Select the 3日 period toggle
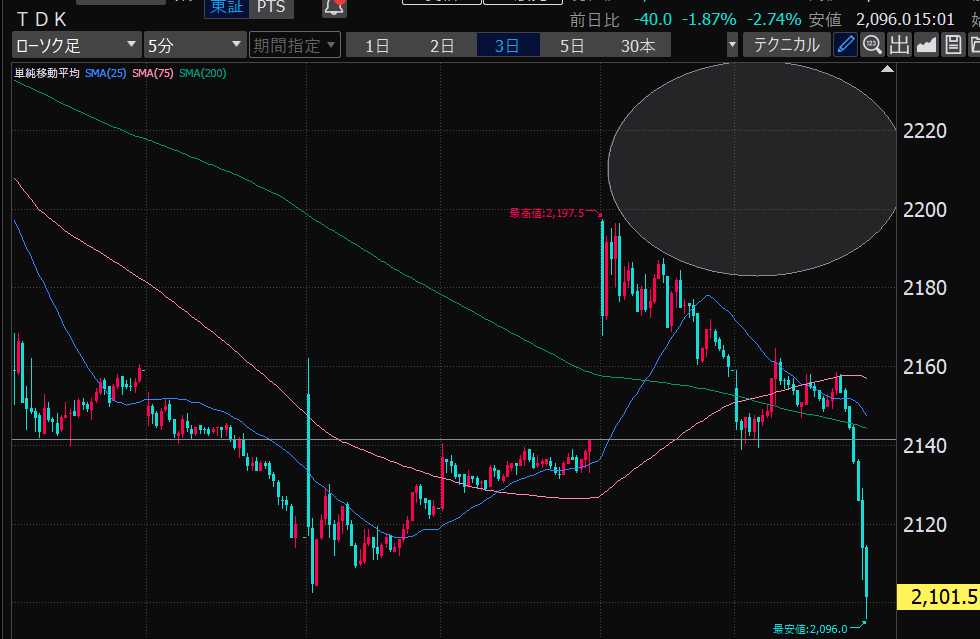Viewport: 980px width, 639px height. (507, 45)
